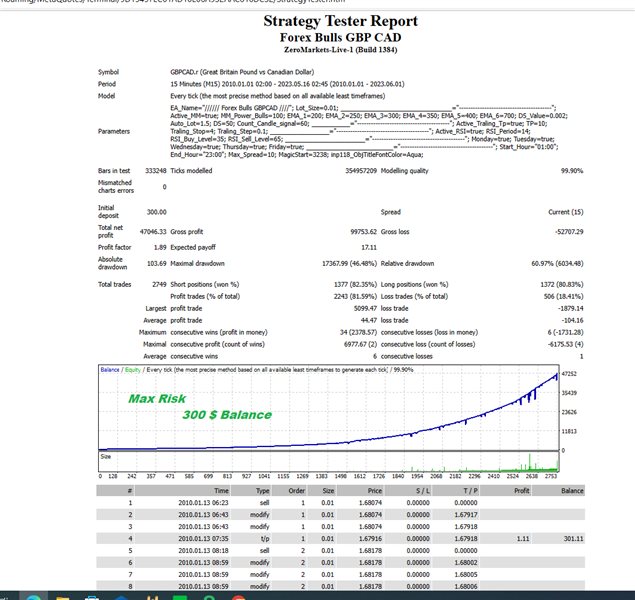Click the 'T / P' column header
This screenshot has height=600, width=635.
471,491
